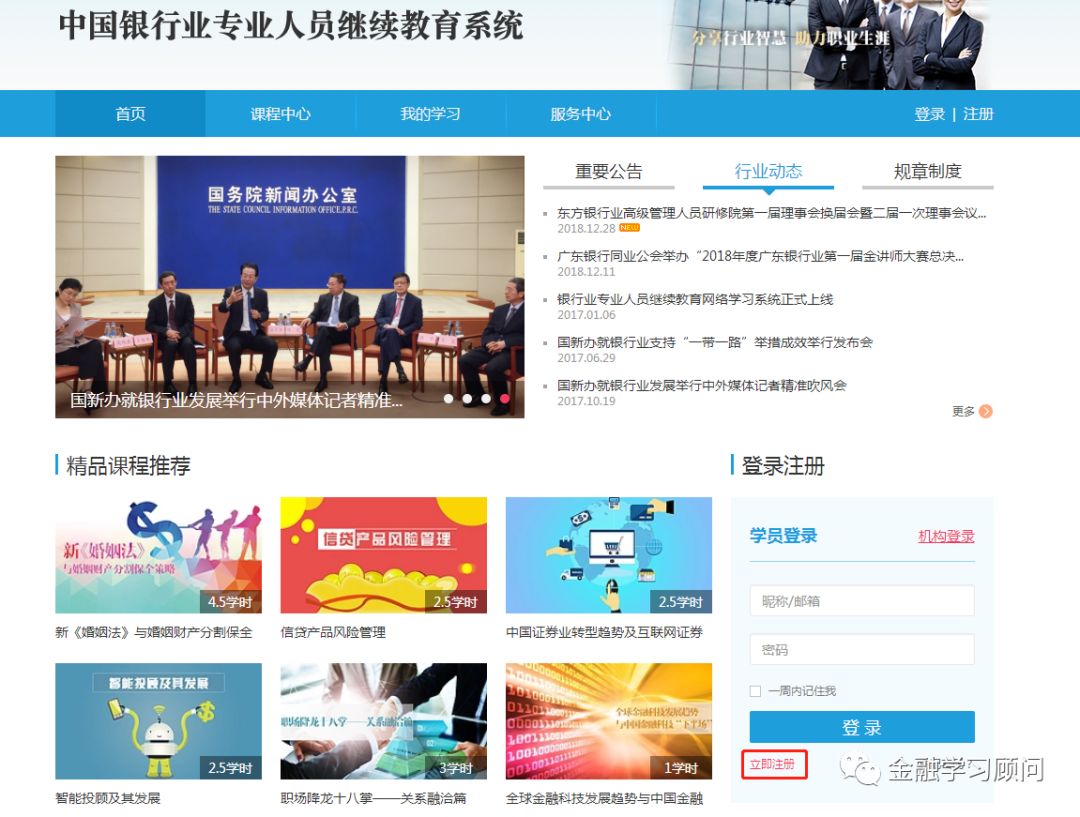Open news 银行业专业人员继续教育网络学习系统正式上线

pos(695,300)
